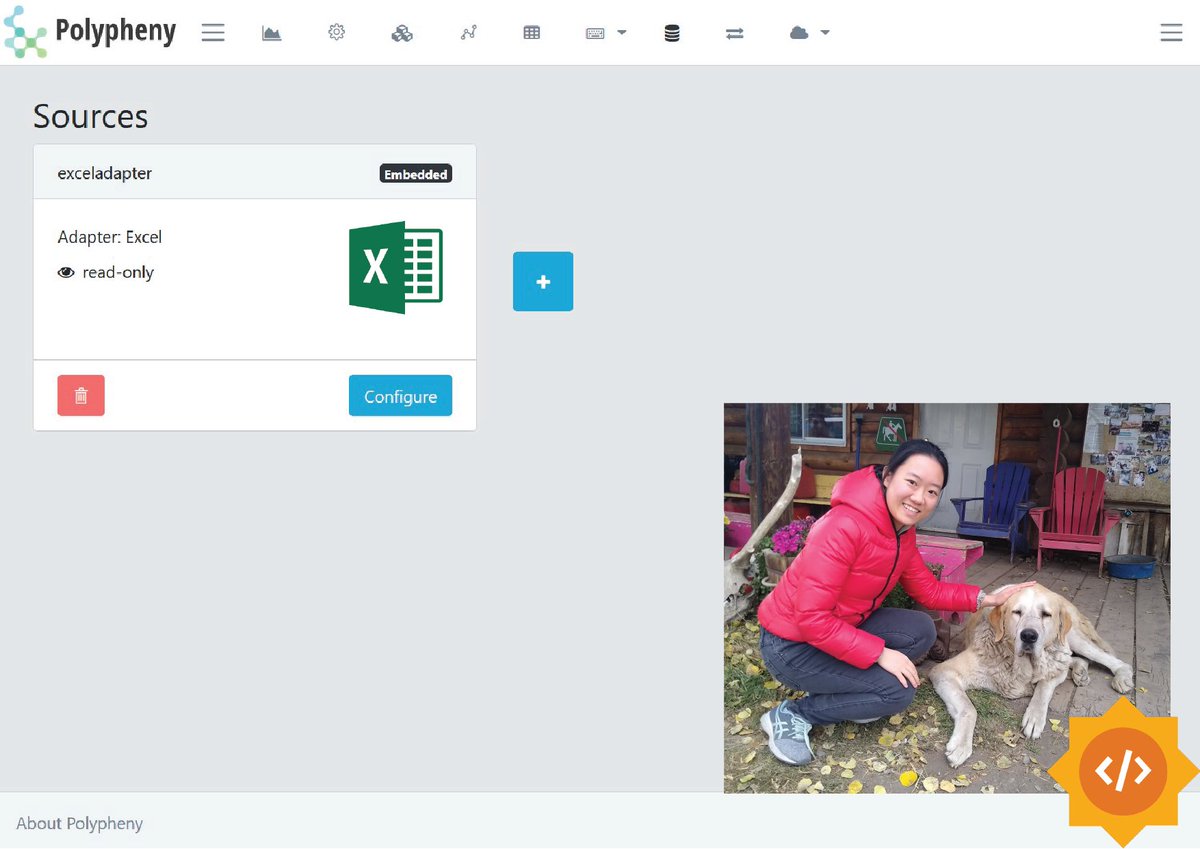
Task: Add a new source with plus button
Action: [x=543, y=282]
